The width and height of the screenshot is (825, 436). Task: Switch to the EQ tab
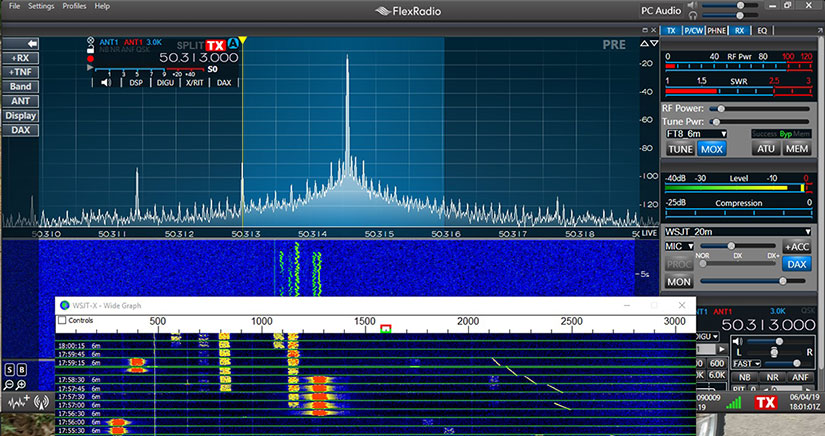coord(762,31)
